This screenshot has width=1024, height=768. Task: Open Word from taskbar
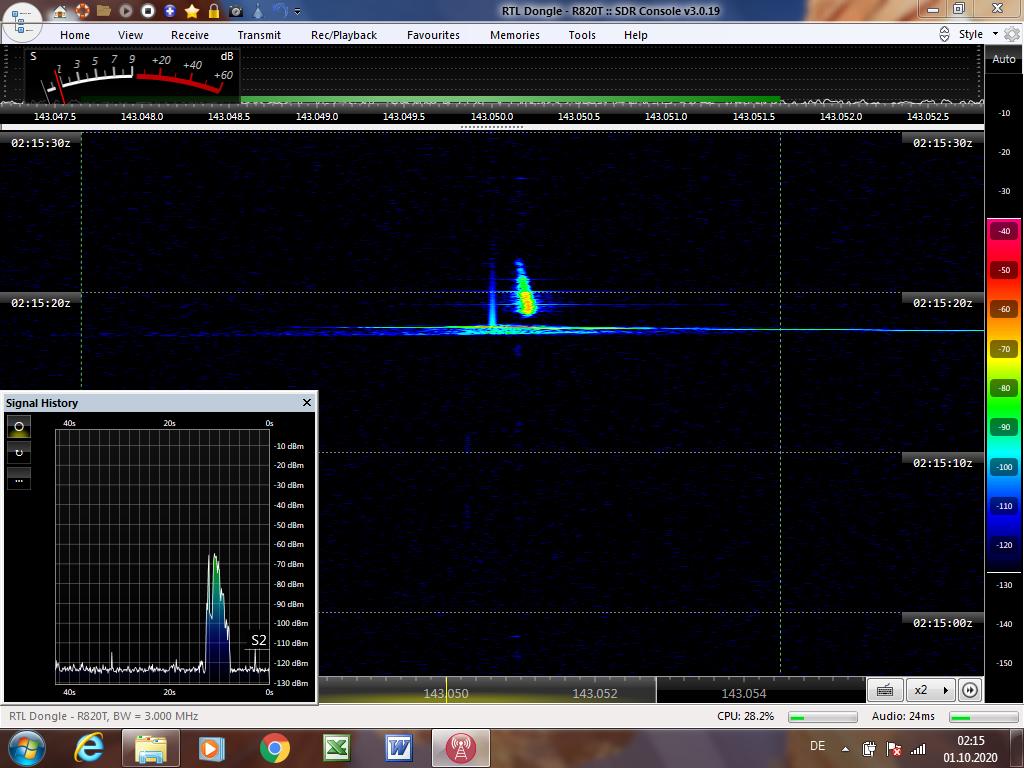398,748
